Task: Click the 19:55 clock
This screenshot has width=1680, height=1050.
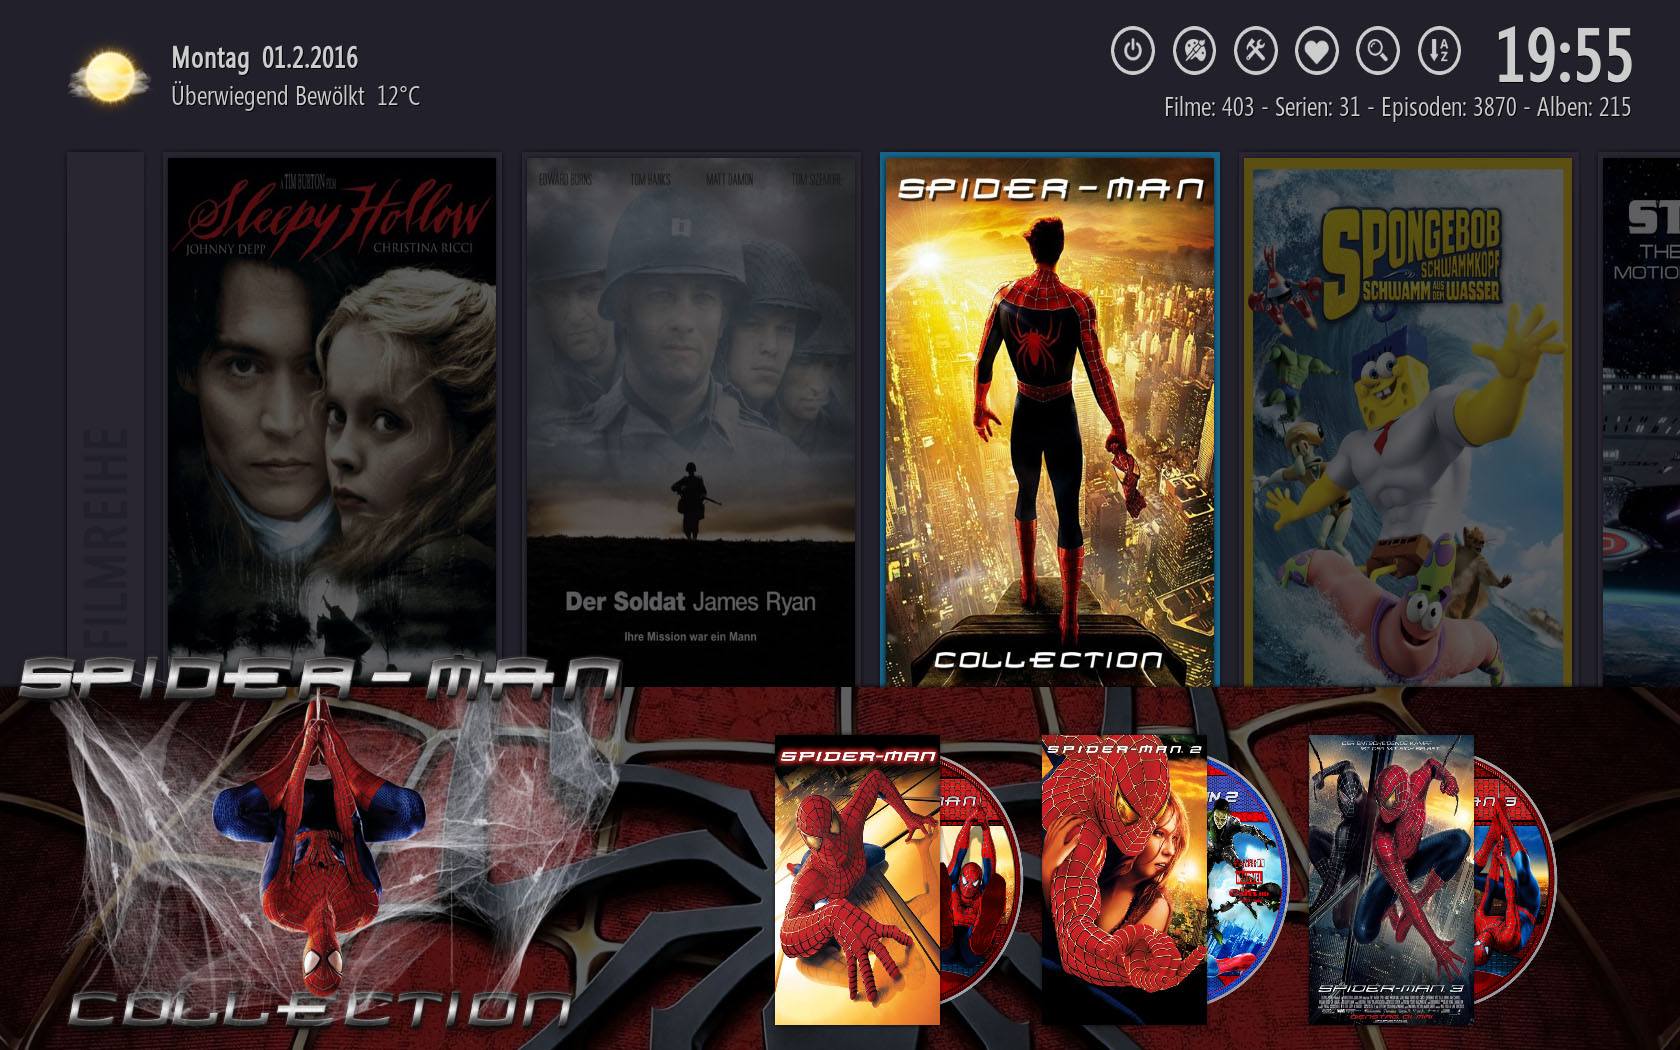Action: (x=1564, y=56)
